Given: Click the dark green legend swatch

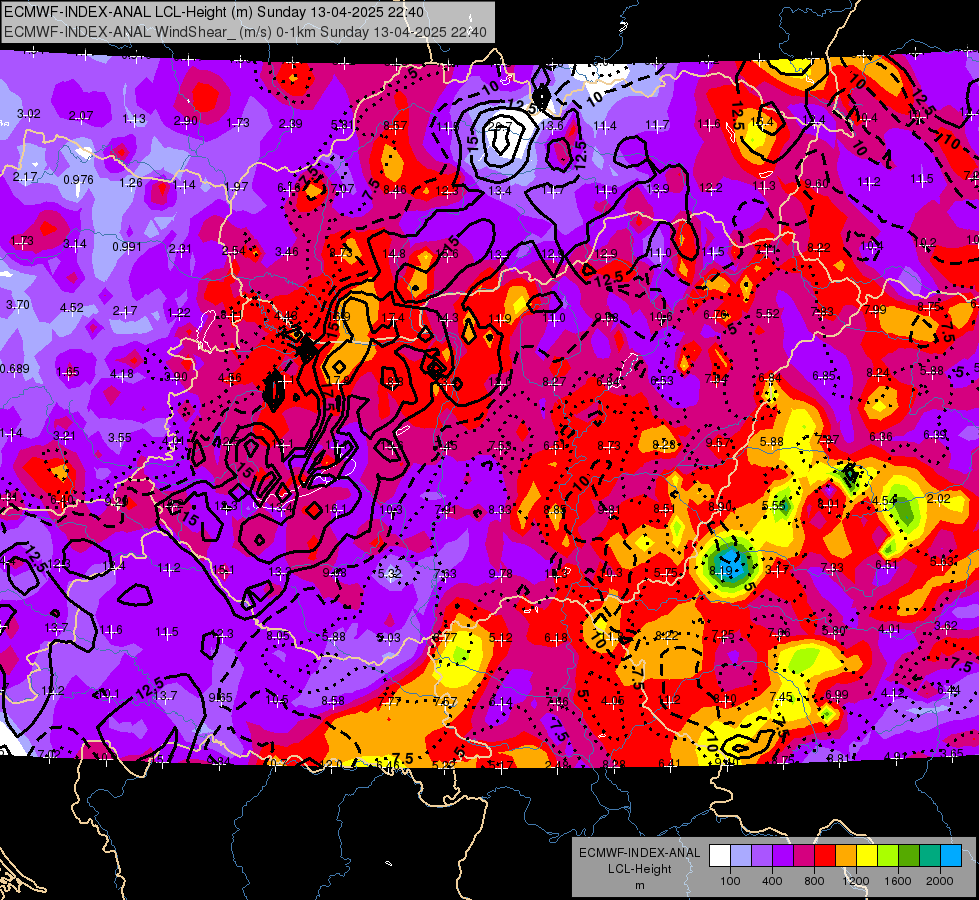Looking at the screenshot, I should [908, 856].
